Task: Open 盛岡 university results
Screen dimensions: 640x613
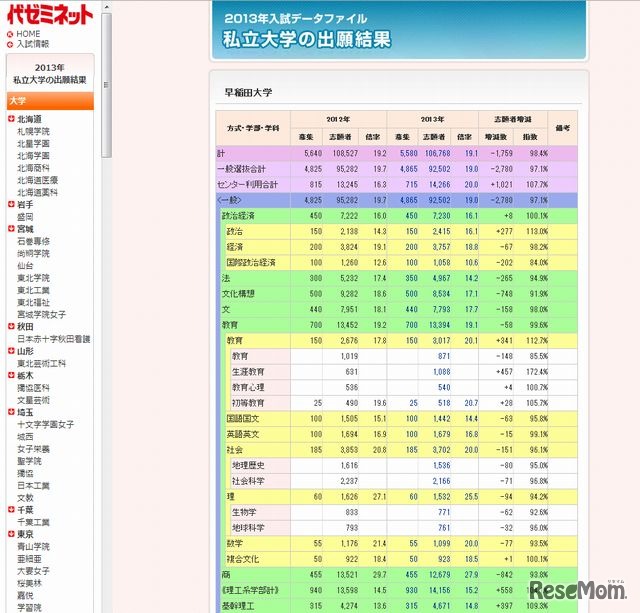Action: click(25, 217)
